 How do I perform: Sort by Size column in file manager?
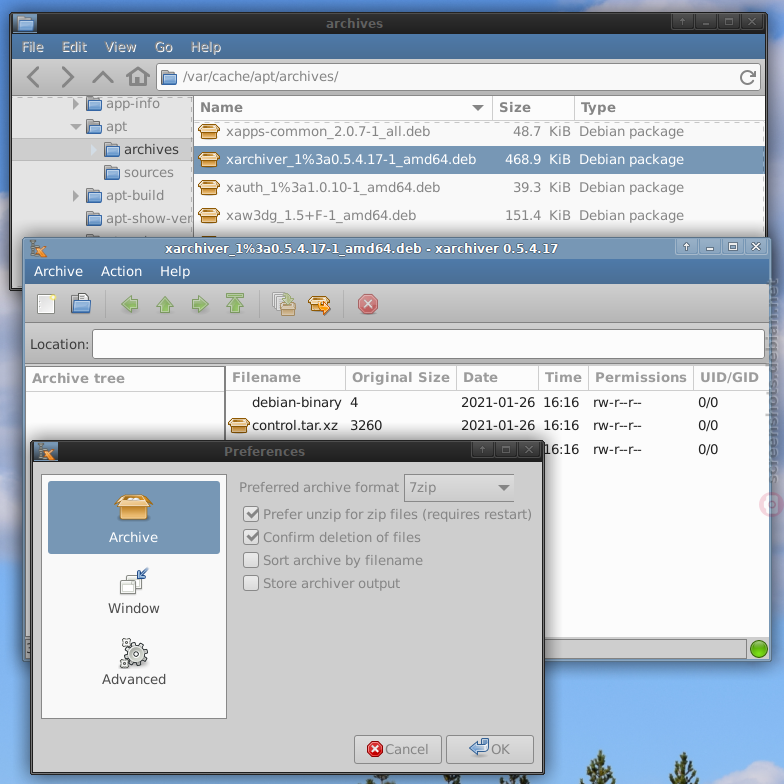click(x=533, y=108)
